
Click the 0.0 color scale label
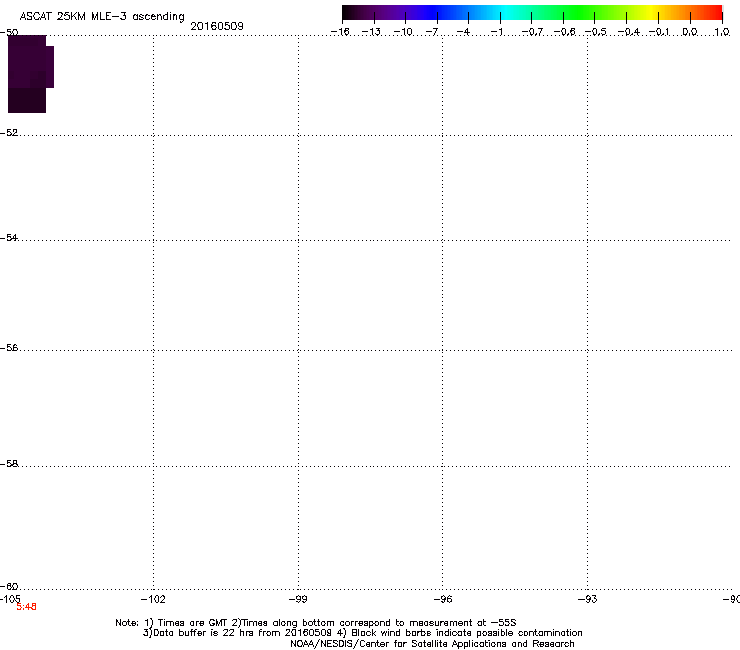pos(690,32)
